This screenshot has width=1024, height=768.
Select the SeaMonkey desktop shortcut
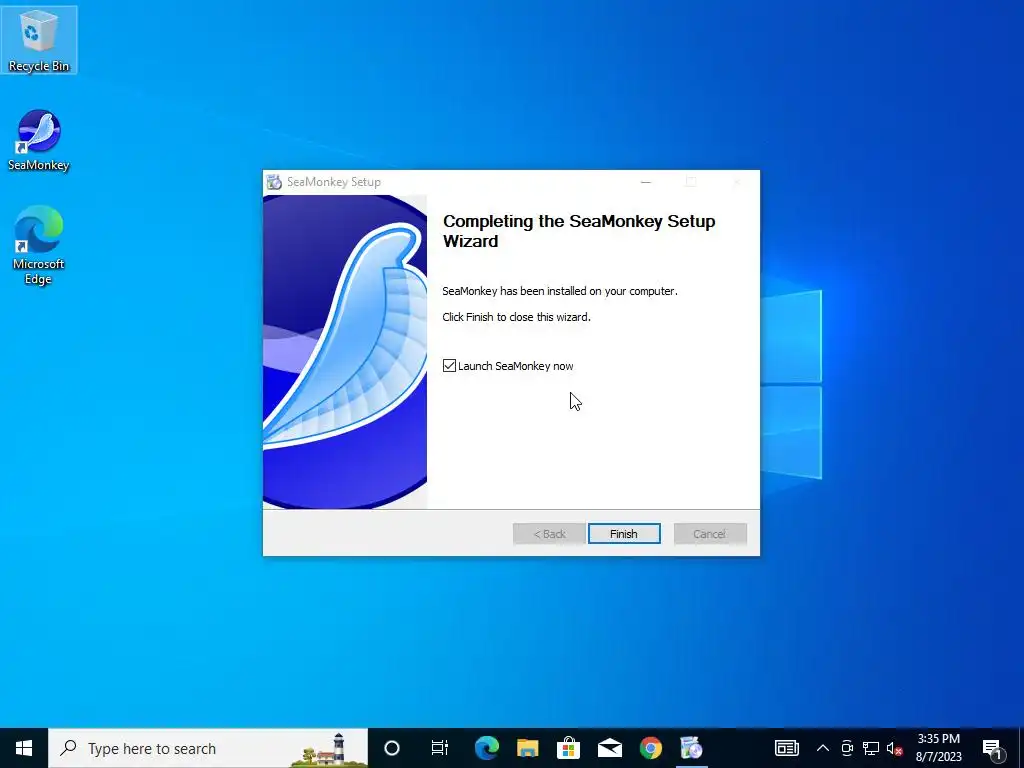coord(39,140)
